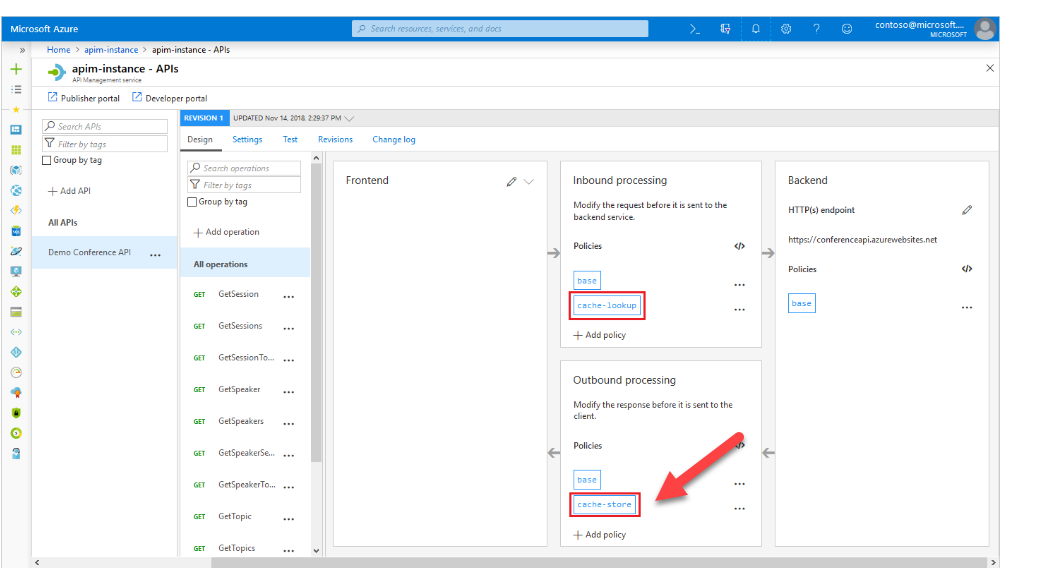
Task: Click the Filter by tags field in the APIs list
Action: pos(105,143)
